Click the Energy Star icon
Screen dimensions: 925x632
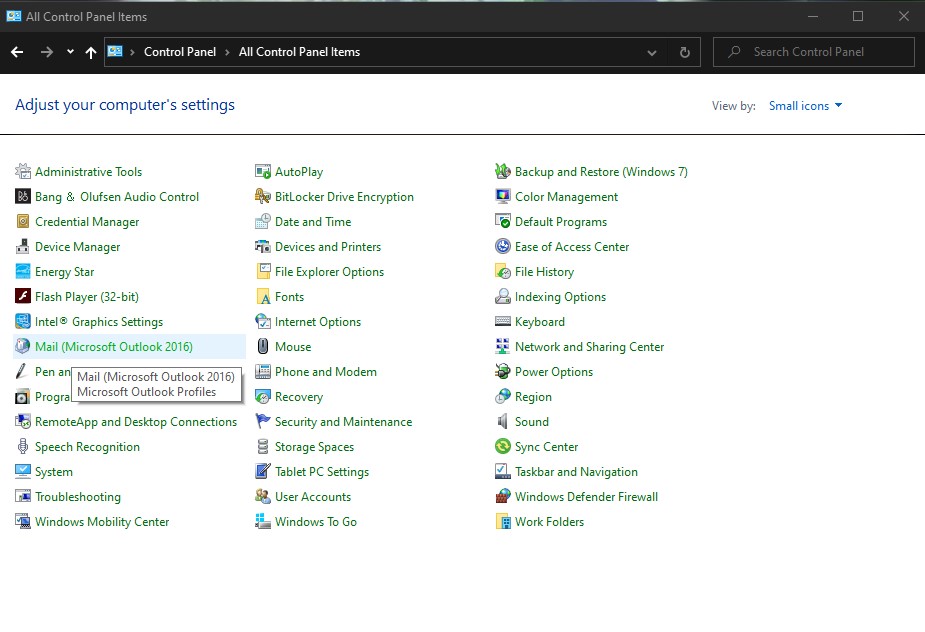tap(22, 271)
